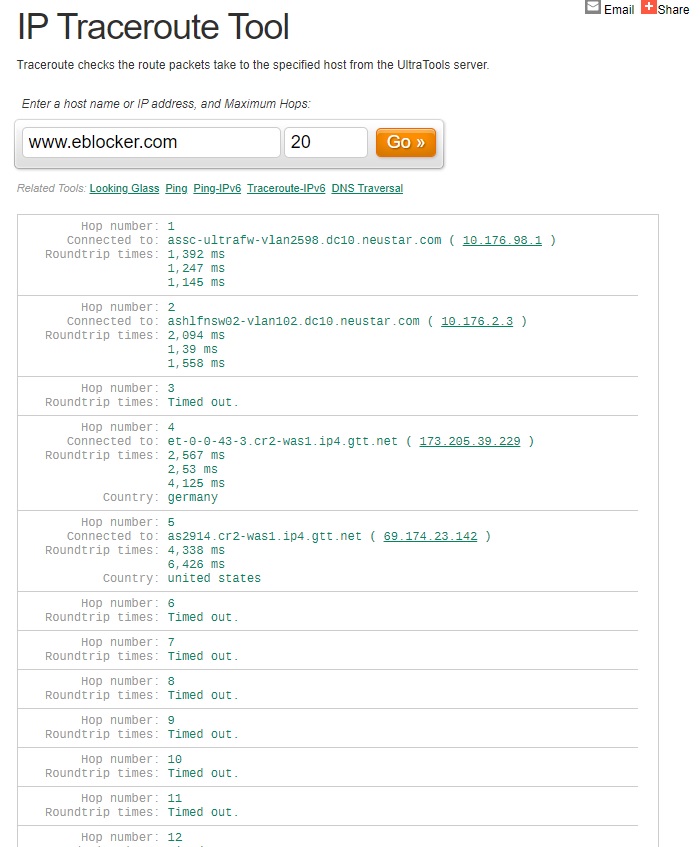Click the Email envelope icon
The height and width of the screenshot is (847, 700).
click(593, 7)
